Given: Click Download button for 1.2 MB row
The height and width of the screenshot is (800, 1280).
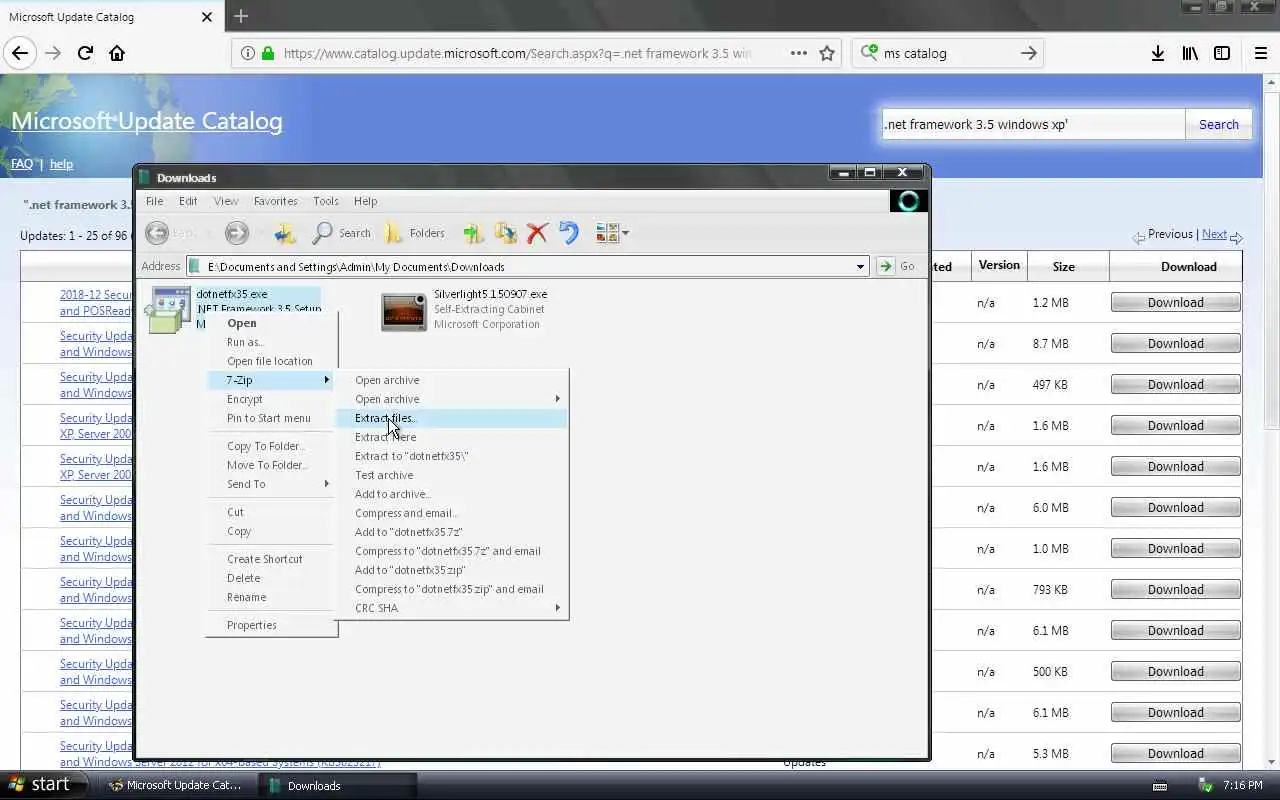Looking at the screenshot, I should point(1175,302).
